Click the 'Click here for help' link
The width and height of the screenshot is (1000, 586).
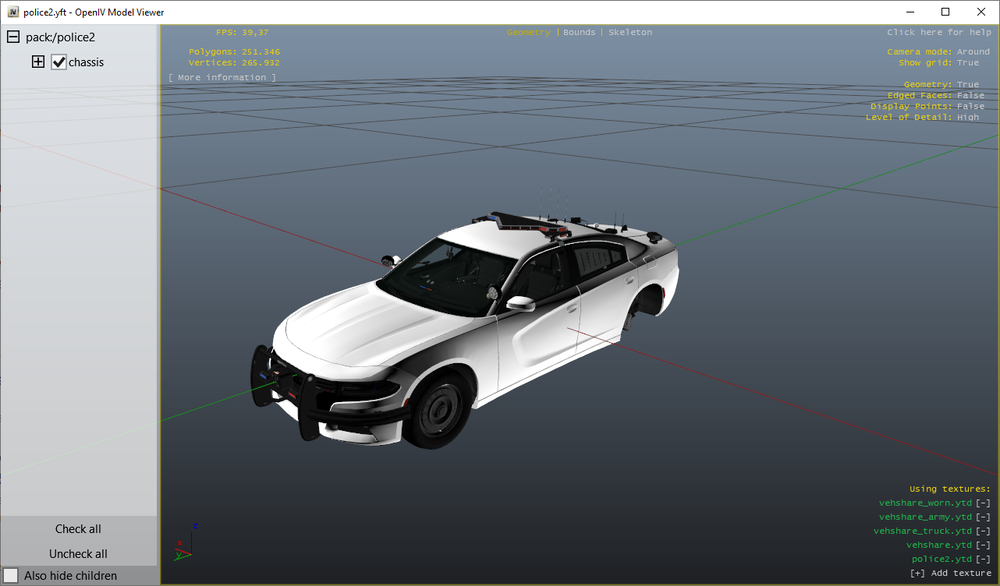click(939, 32)
